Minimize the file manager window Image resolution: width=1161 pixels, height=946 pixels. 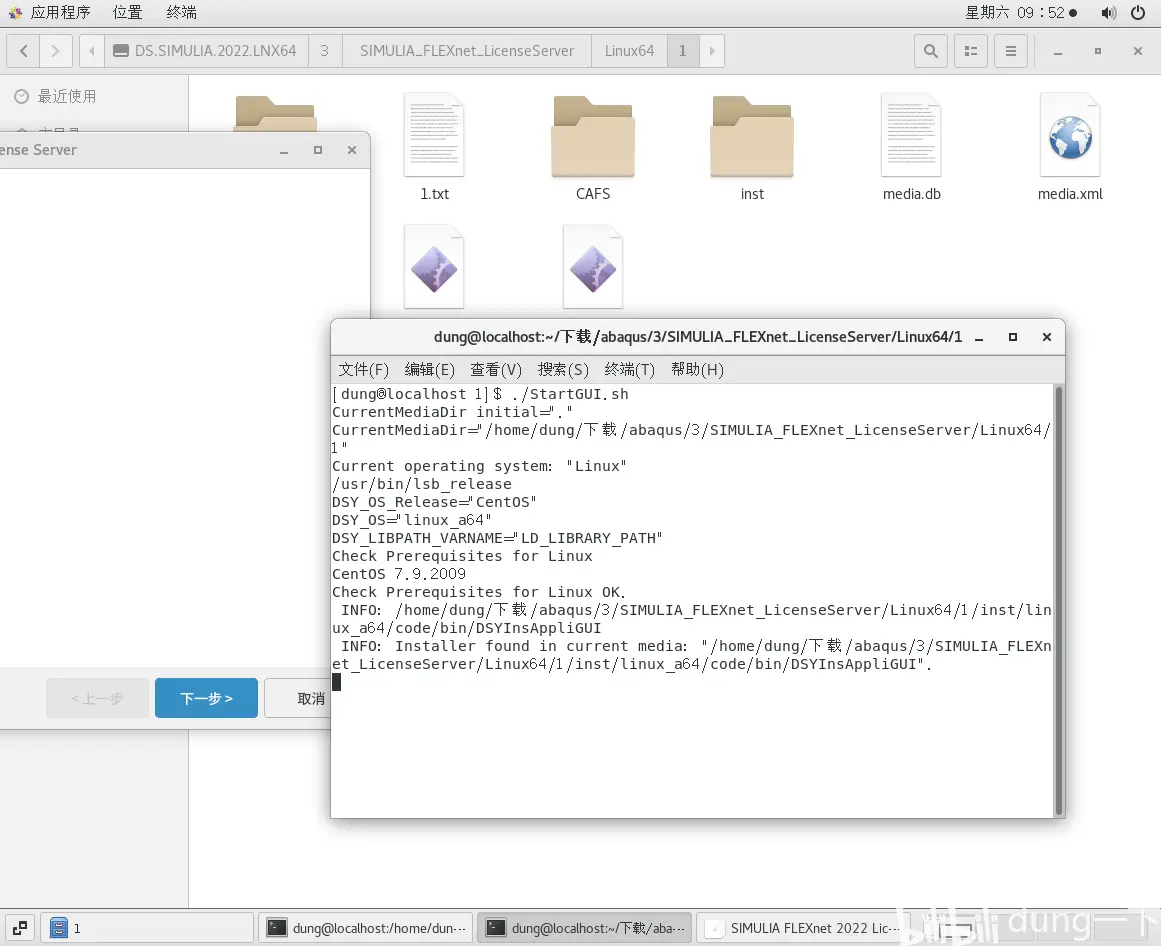tap(1057, 51)
